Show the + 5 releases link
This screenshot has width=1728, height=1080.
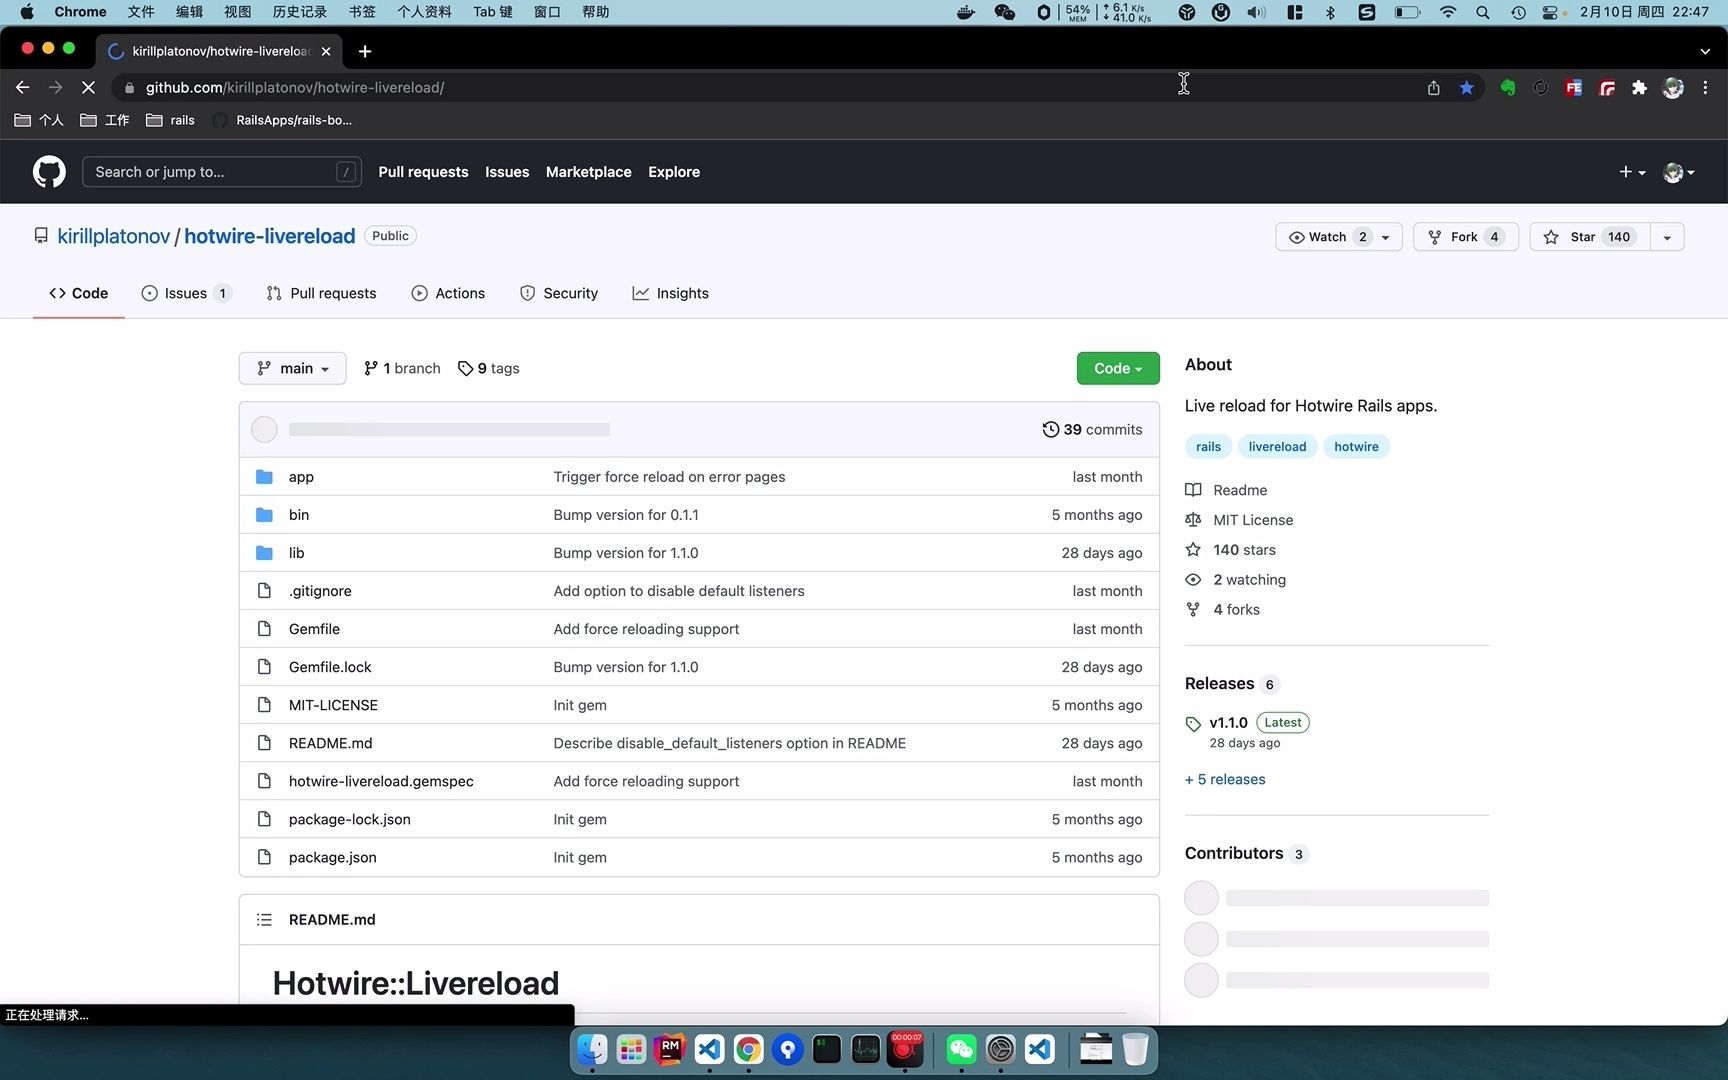click(x=1224, y=779)
